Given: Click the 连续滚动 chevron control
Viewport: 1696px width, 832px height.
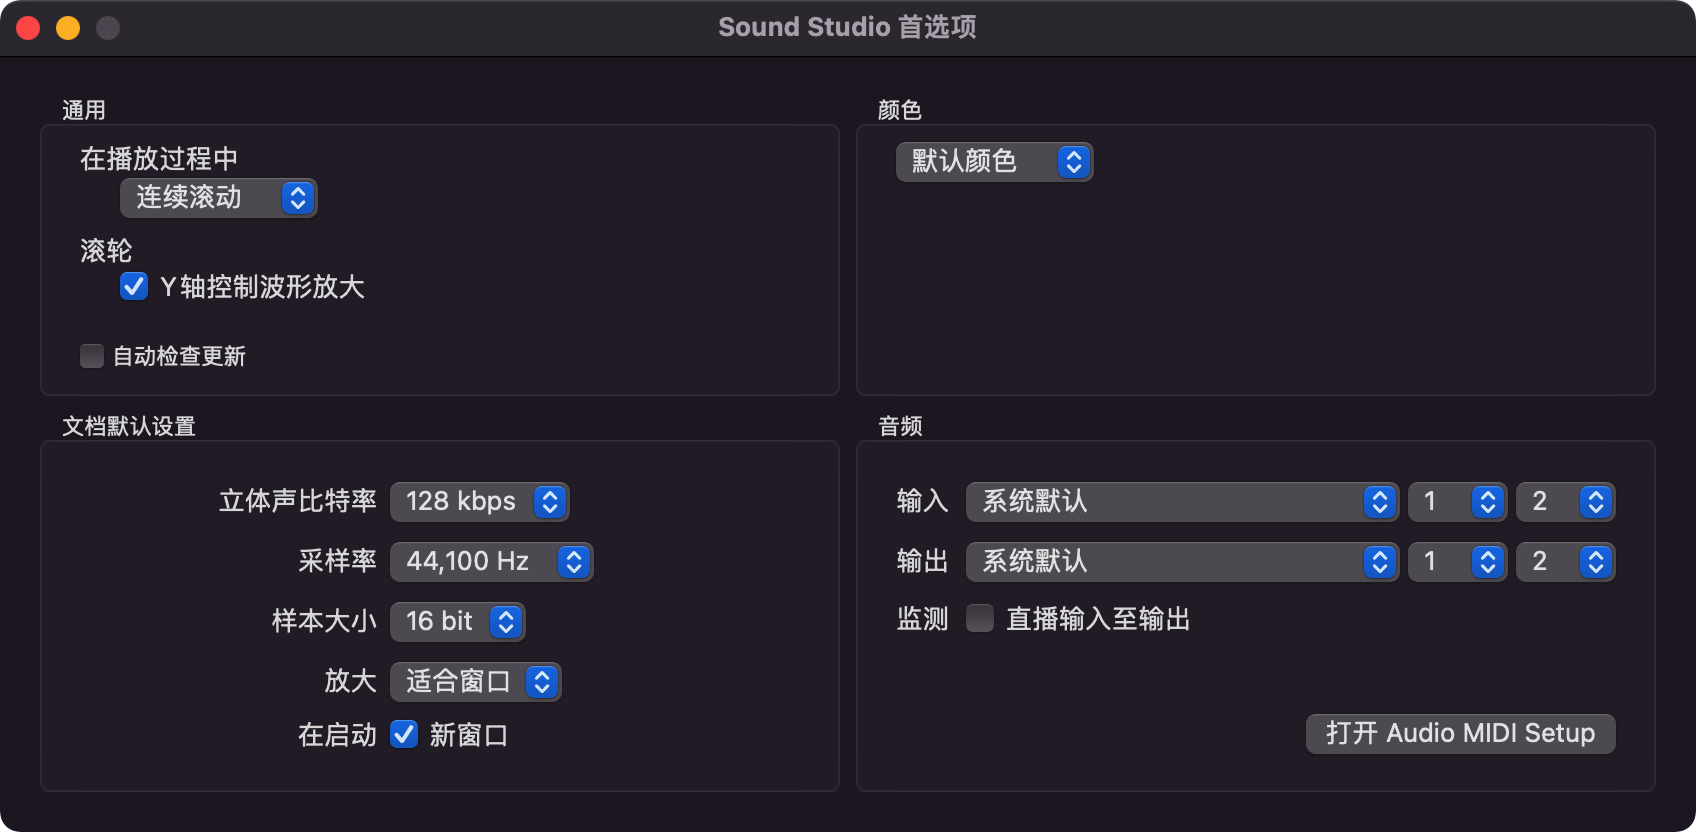Looking at the screenshot, I should (x=298, y=198).
